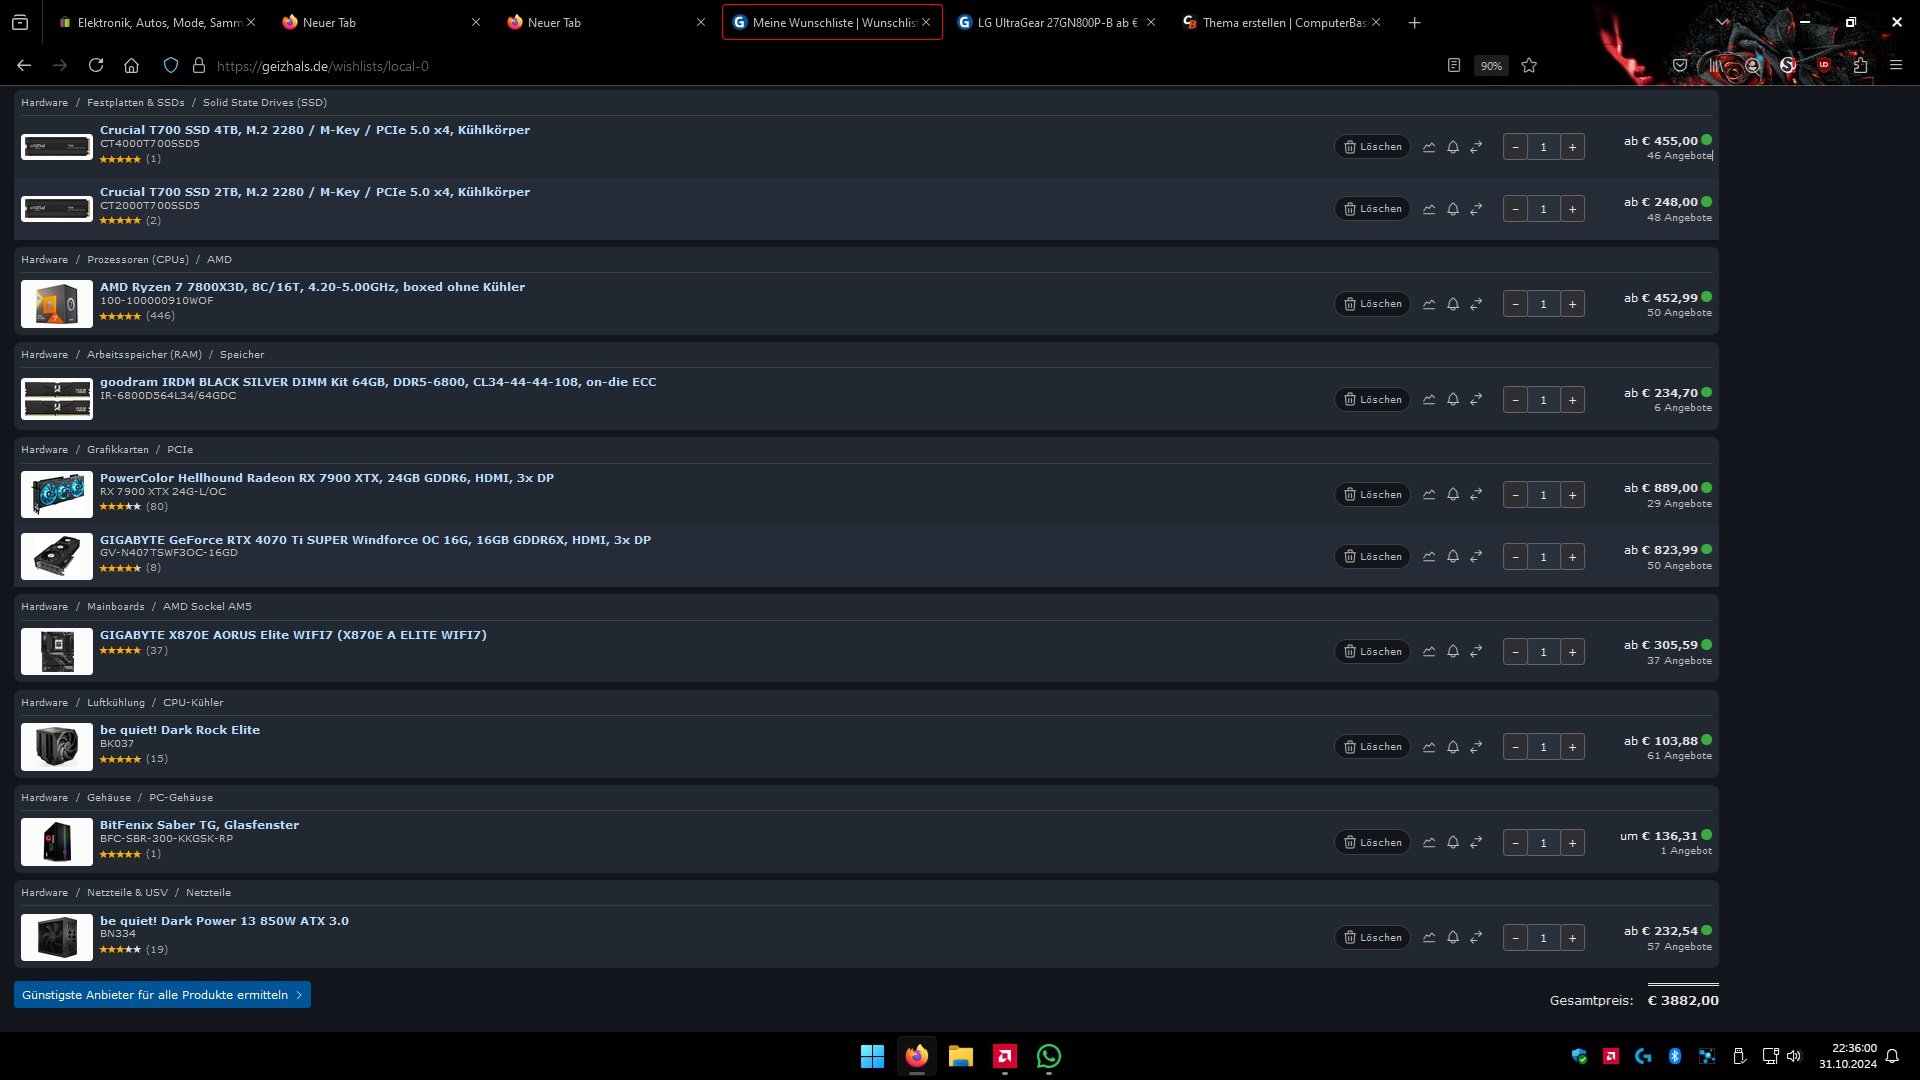The width and height of the screenshot is (1920, 1080).
Task: Click quantity field of goodram IRDM RAM
Action: [1543, 400]
